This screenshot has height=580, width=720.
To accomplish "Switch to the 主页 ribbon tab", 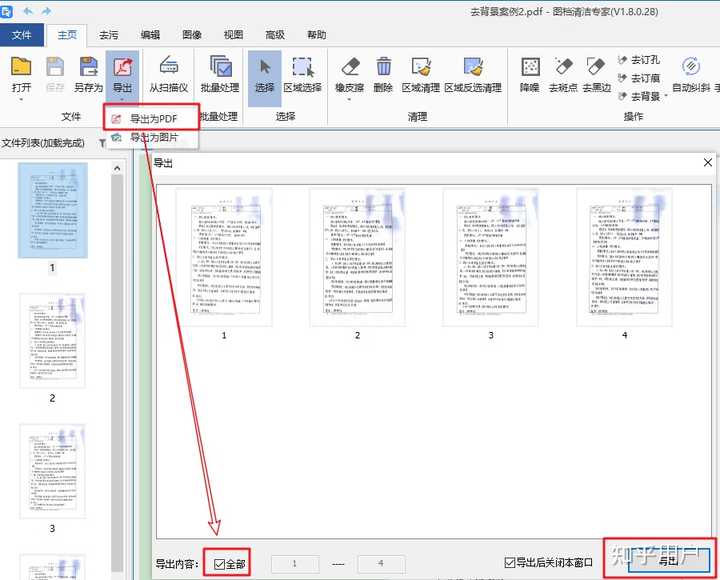I will (67, 35).
